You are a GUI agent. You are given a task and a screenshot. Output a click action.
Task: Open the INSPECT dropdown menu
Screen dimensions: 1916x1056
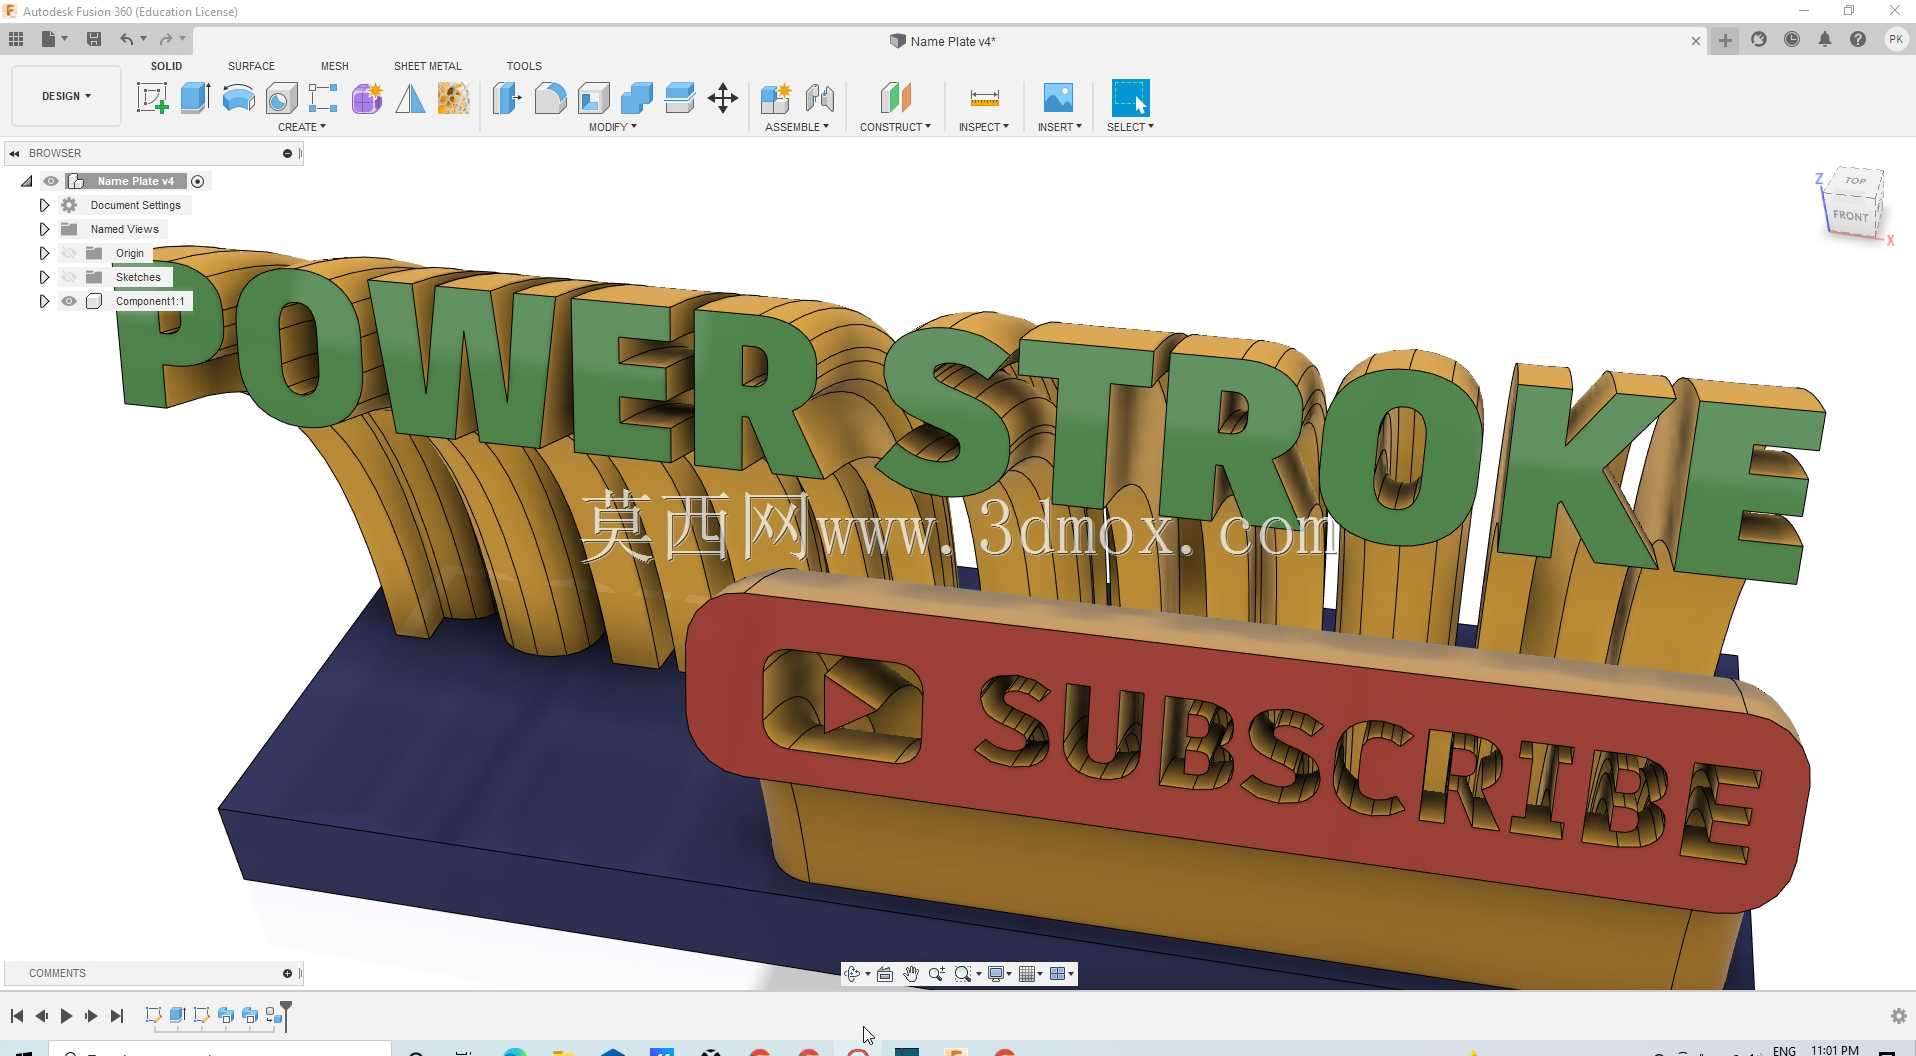(x=984, y=127)
